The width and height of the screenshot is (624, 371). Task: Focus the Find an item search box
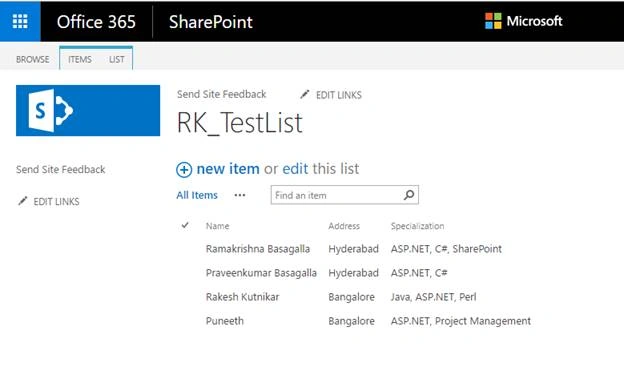344,195
